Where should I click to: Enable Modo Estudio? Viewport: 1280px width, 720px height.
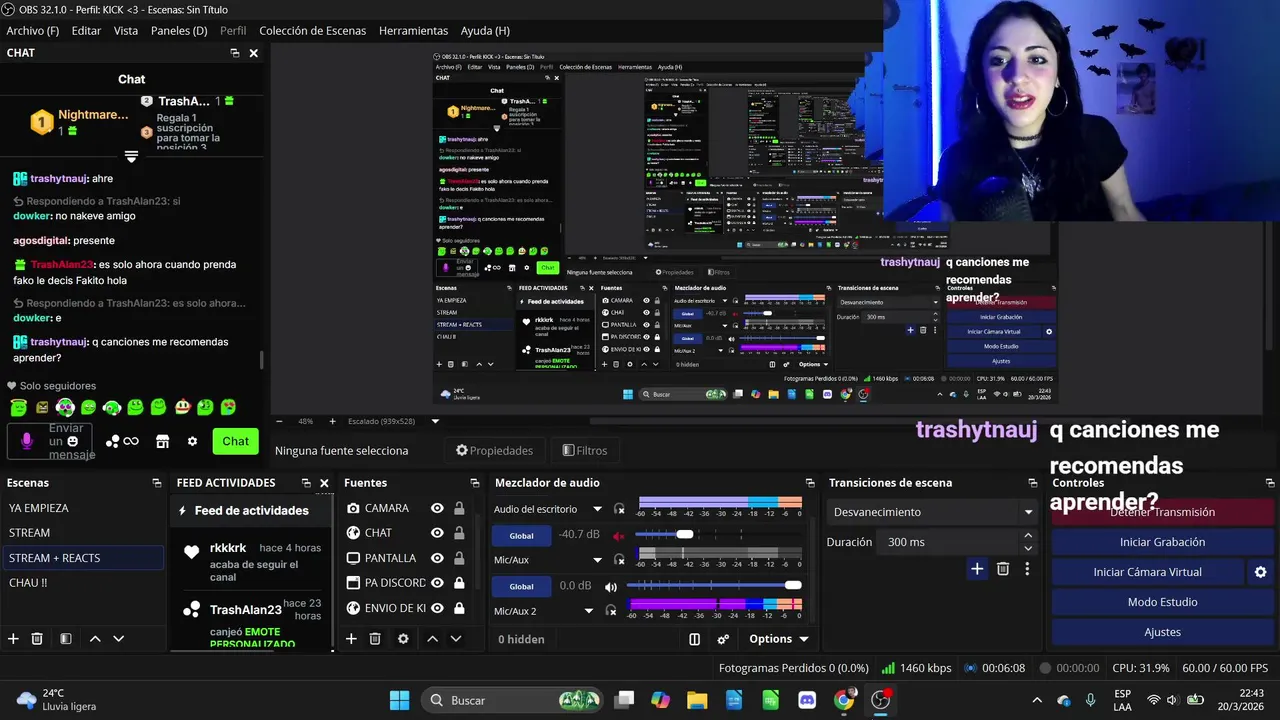pyautogui.click(x=1162, y=602)
